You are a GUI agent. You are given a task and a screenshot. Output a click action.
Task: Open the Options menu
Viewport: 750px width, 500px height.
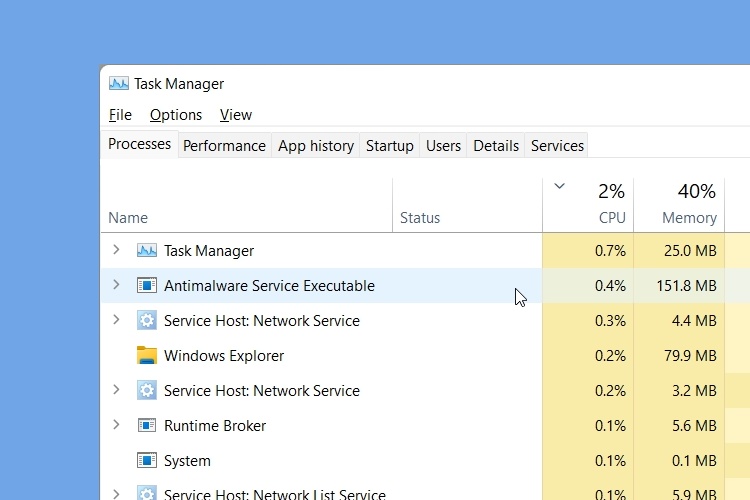click(176, 115)
